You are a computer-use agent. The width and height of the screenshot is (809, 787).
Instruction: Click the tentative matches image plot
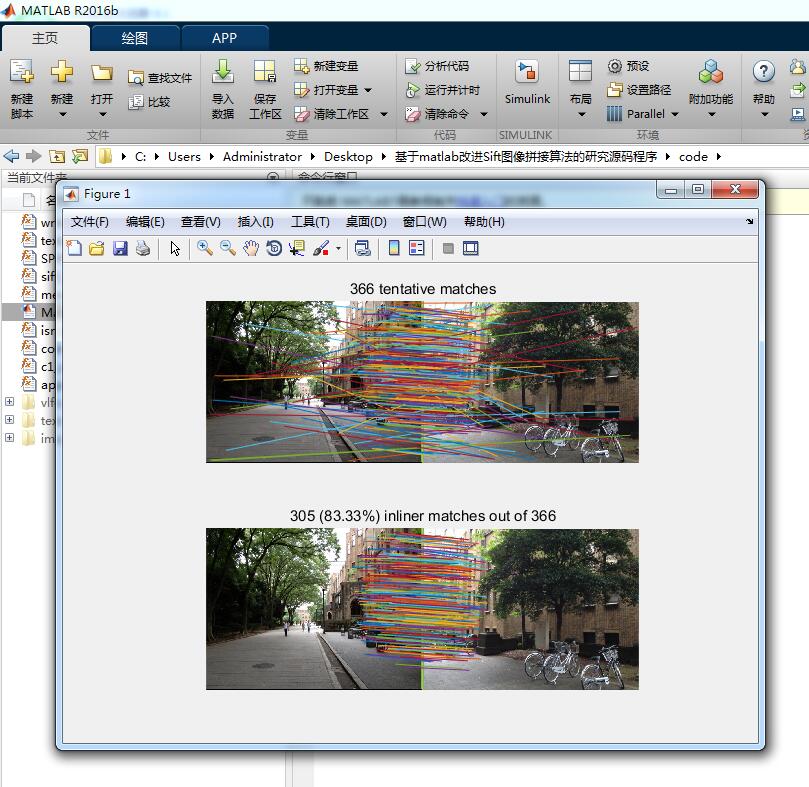pyautogui.click(x=422, y=382)
